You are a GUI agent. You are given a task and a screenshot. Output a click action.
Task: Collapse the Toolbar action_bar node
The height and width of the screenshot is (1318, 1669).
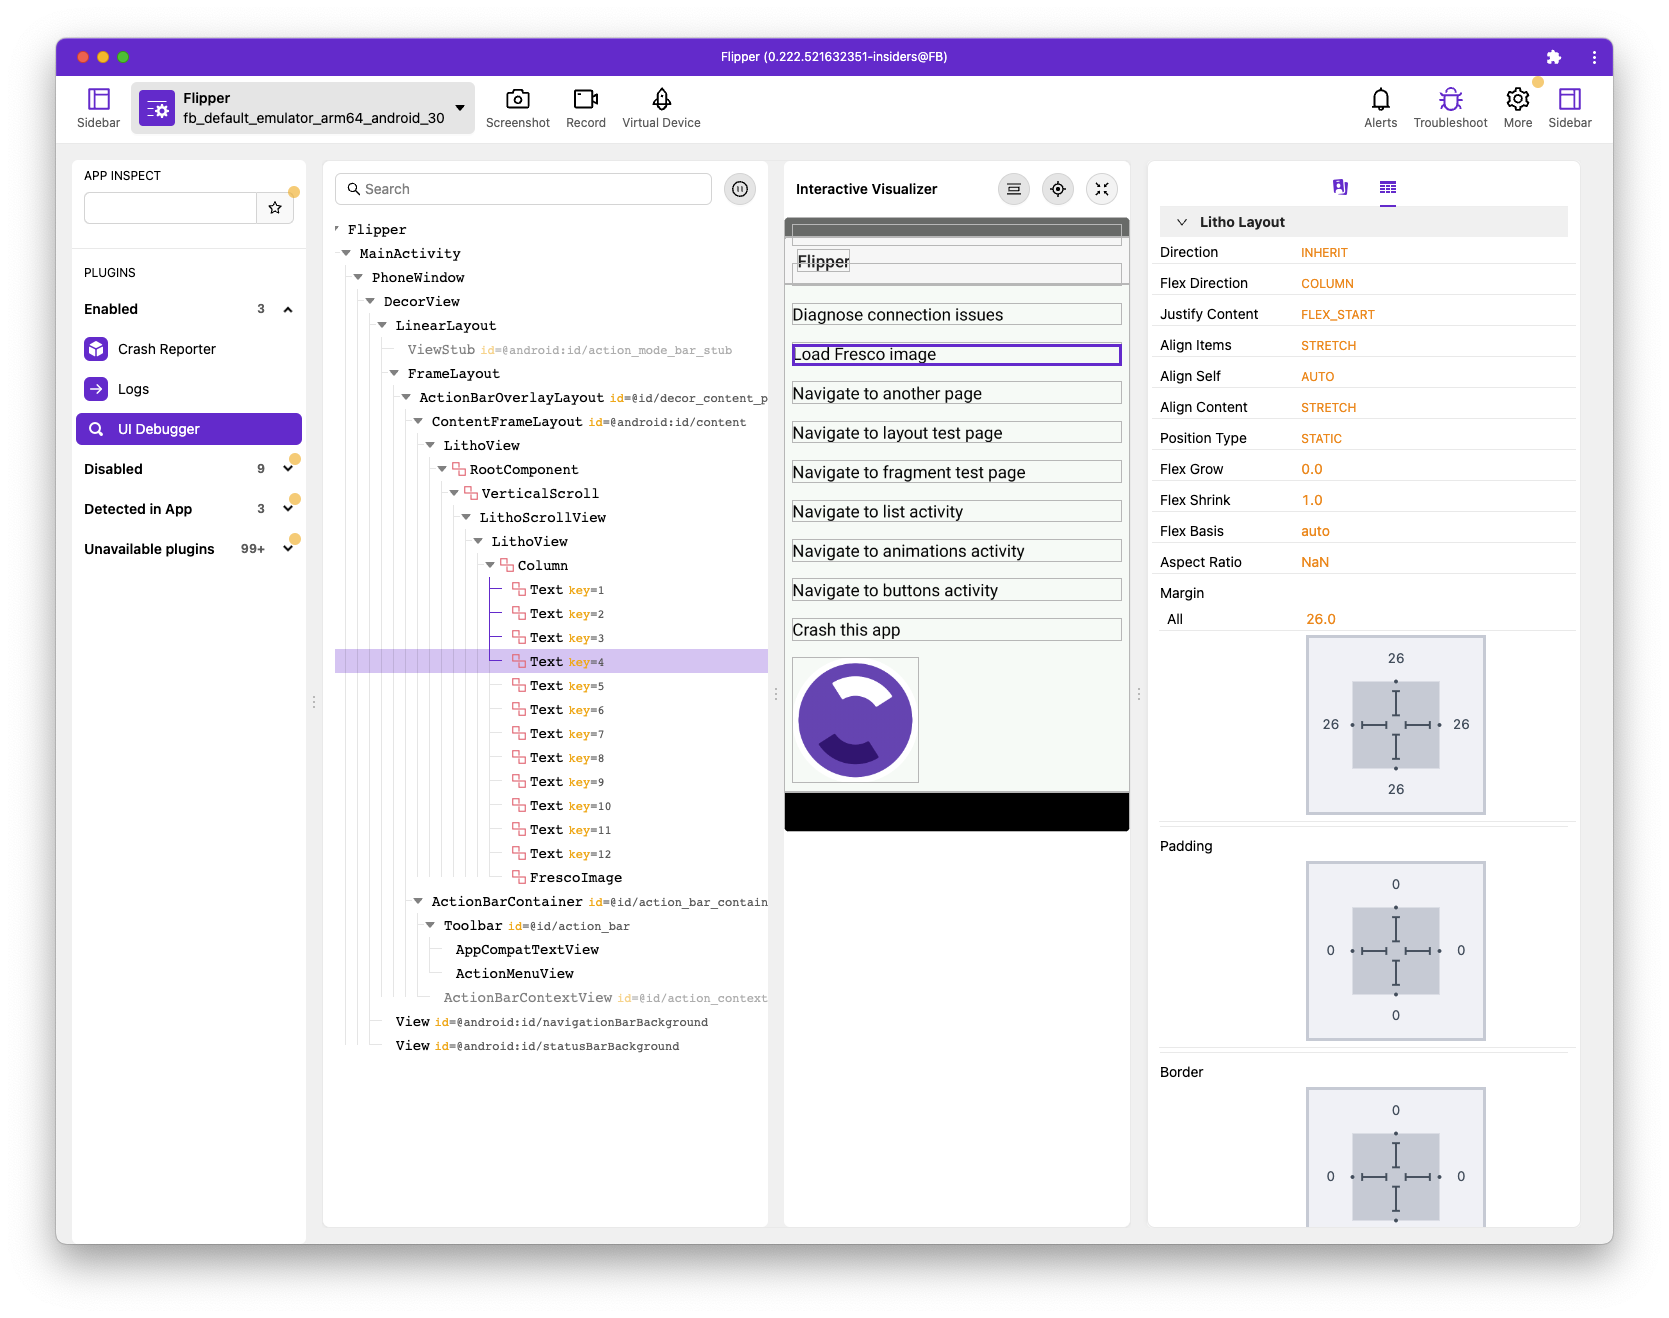click(x=430, y=925)
